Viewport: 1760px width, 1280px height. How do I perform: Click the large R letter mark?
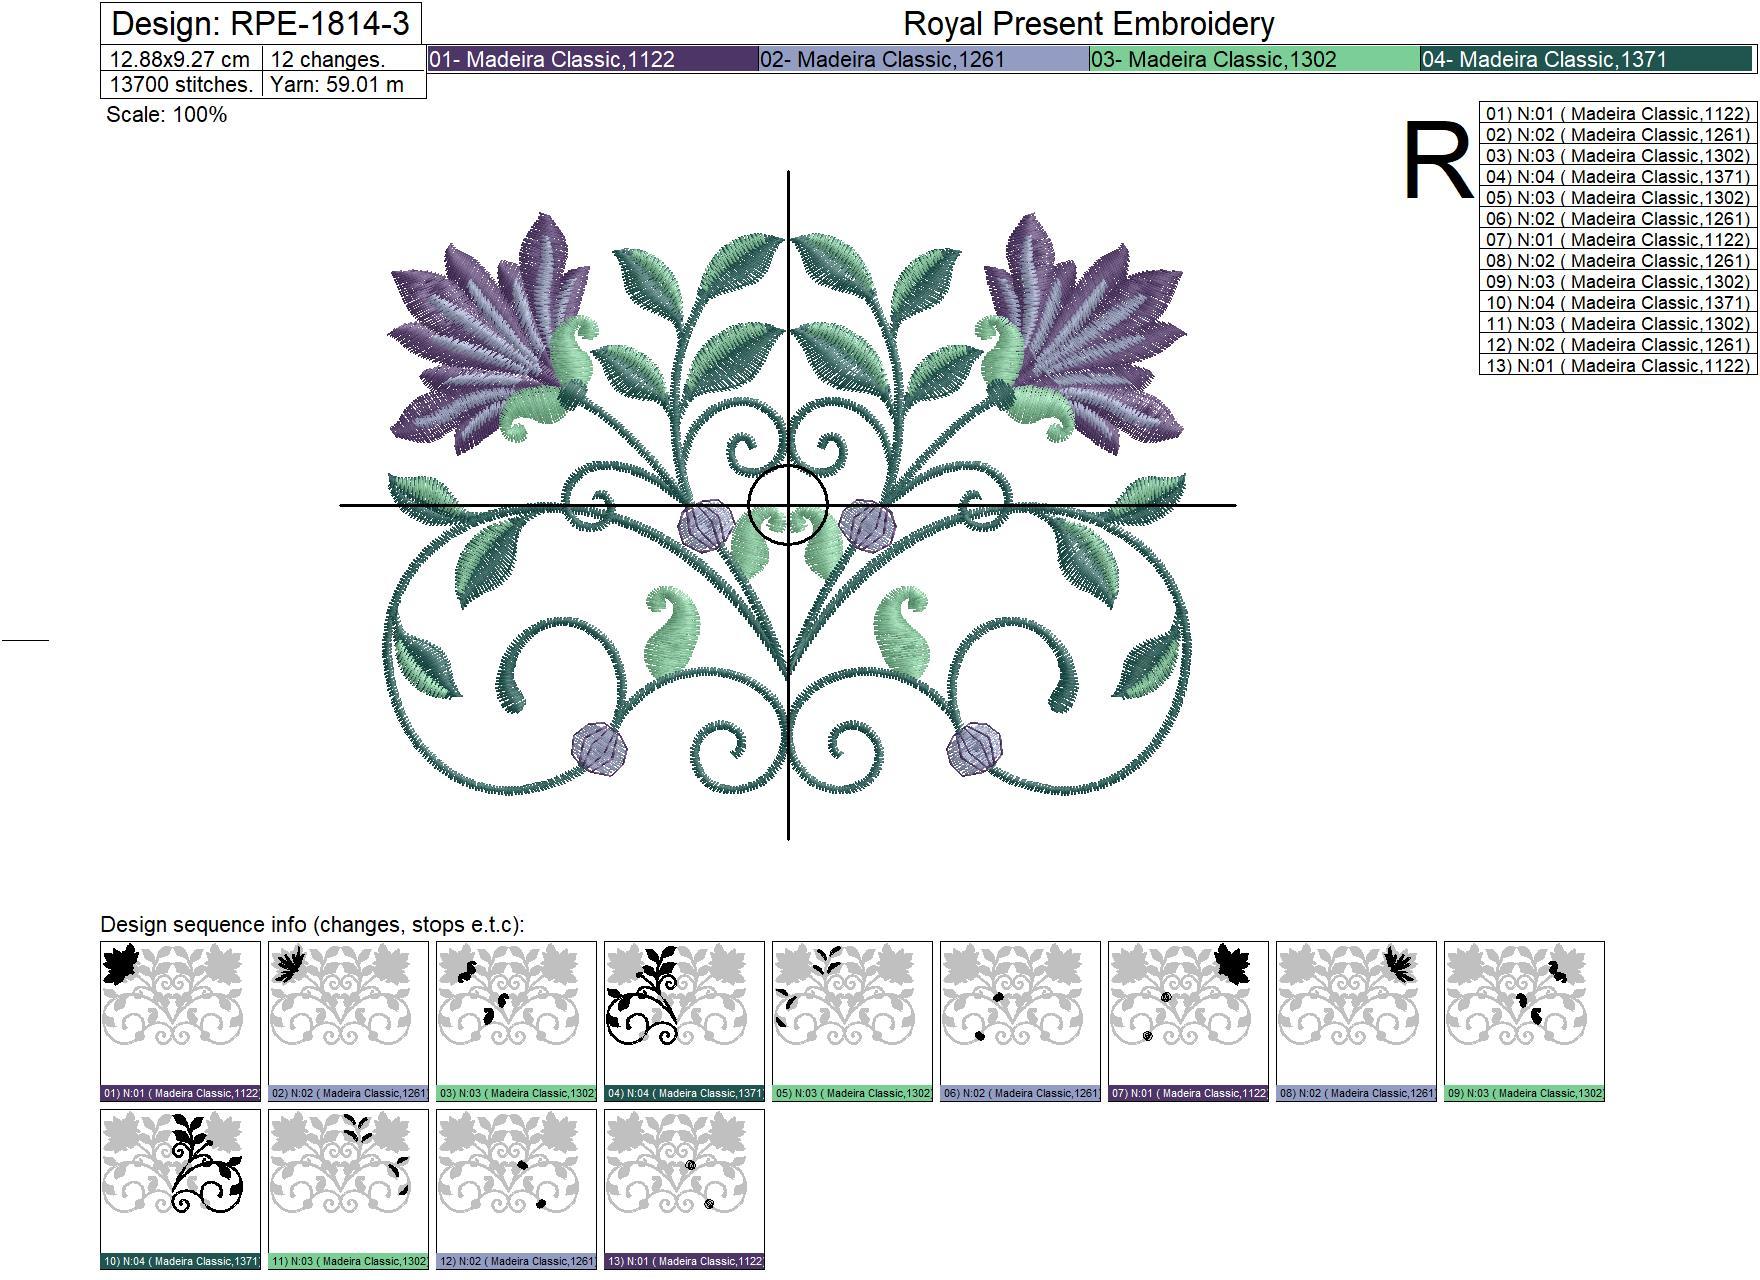[x=1438, y=161]
